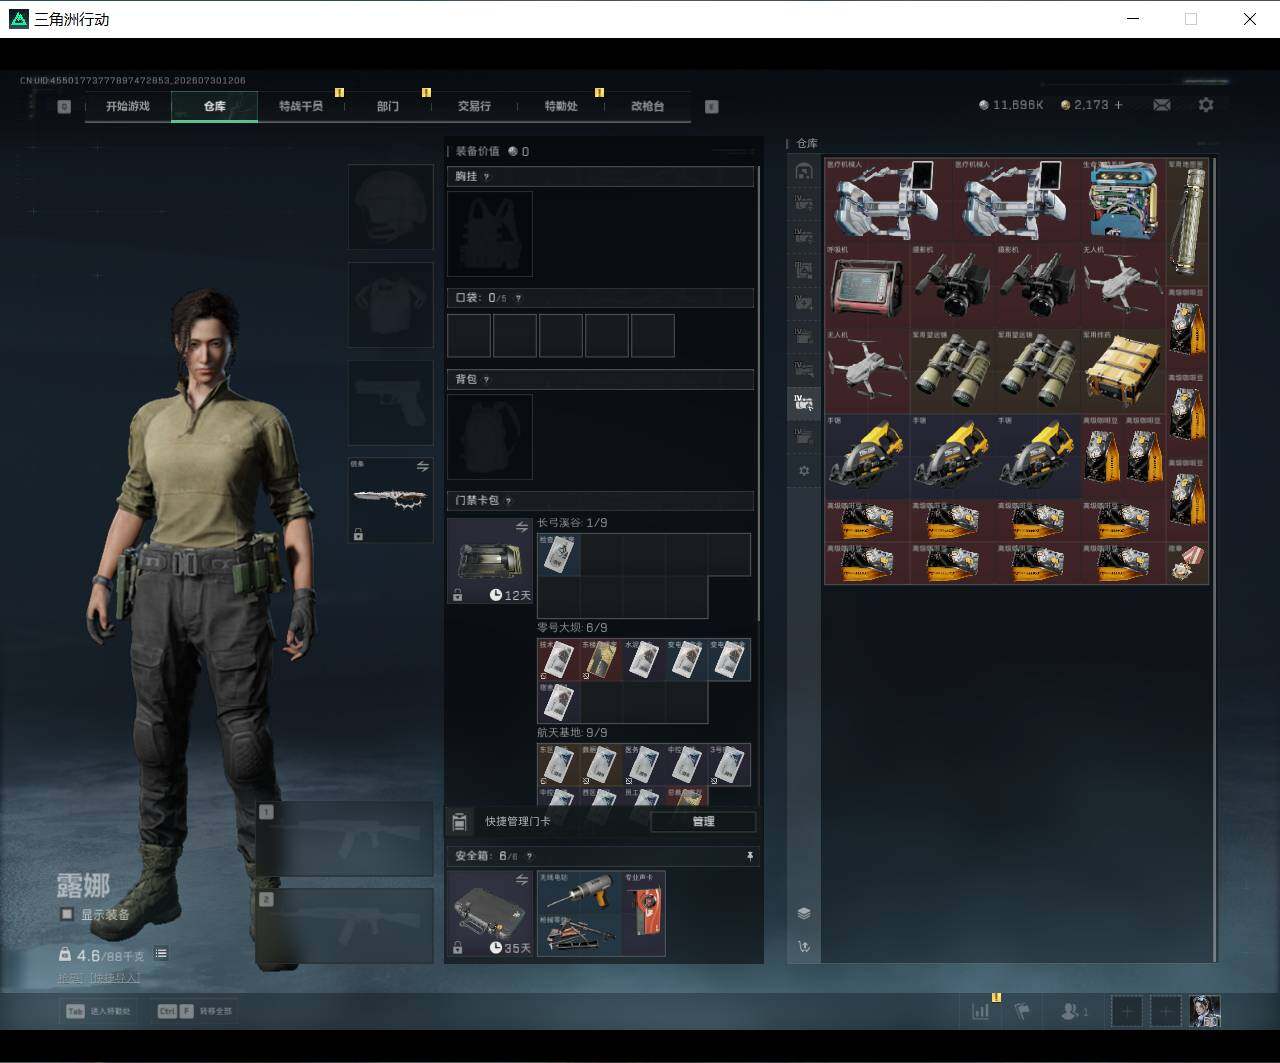Select the single keycard under 长弓溪谷
This screenshot has height=1063, width=1280.
coord(559,554)
